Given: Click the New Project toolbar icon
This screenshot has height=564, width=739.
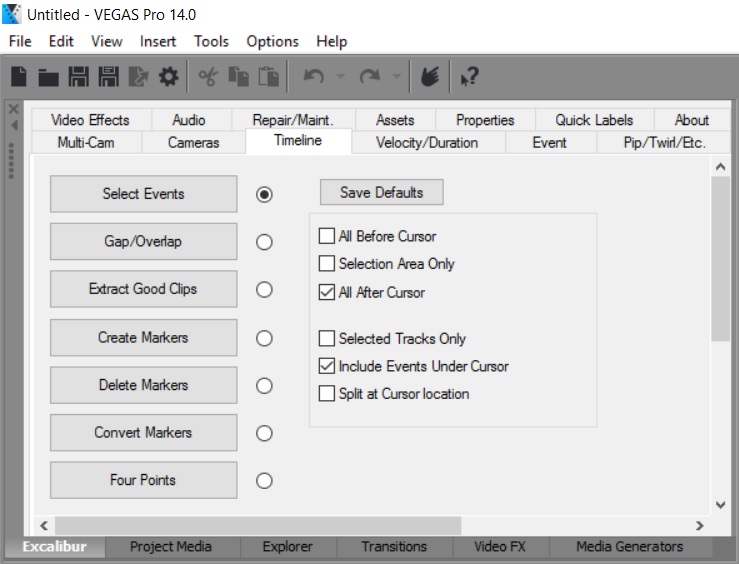Looking at the screenshot, I should coord(19,77).
